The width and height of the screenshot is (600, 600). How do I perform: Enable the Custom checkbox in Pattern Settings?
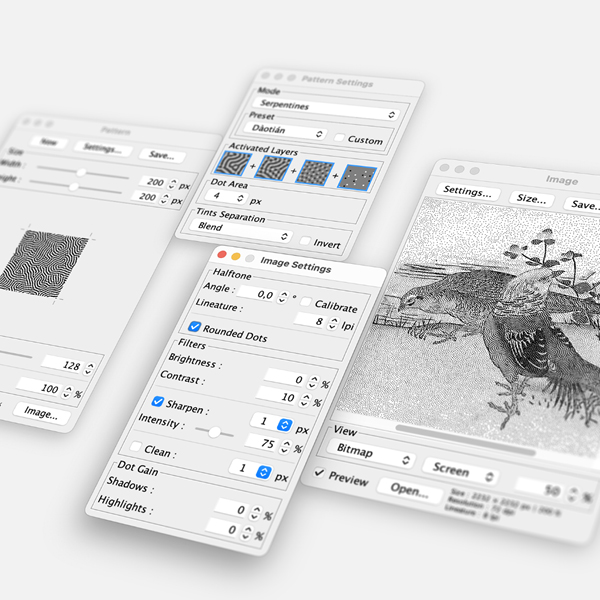coord(339,138)
